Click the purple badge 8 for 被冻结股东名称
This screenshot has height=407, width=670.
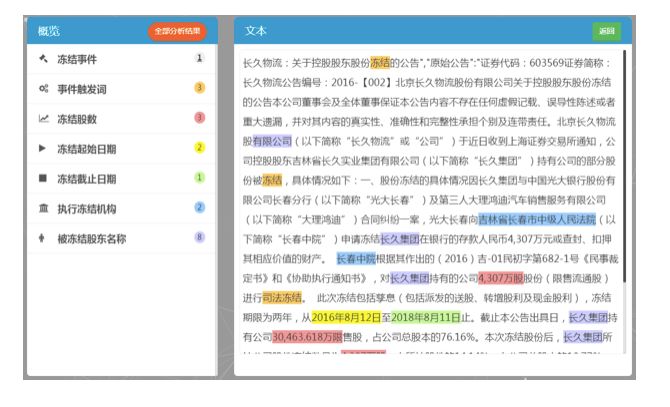click(199, 237)
